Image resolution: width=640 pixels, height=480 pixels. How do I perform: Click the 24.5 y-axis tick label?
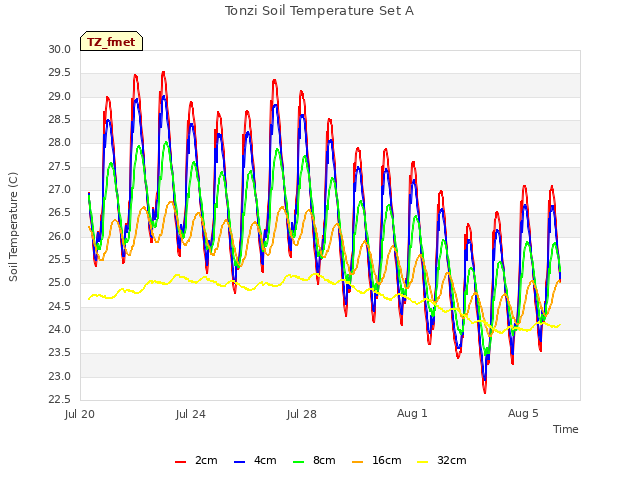[x=60, y=306]
